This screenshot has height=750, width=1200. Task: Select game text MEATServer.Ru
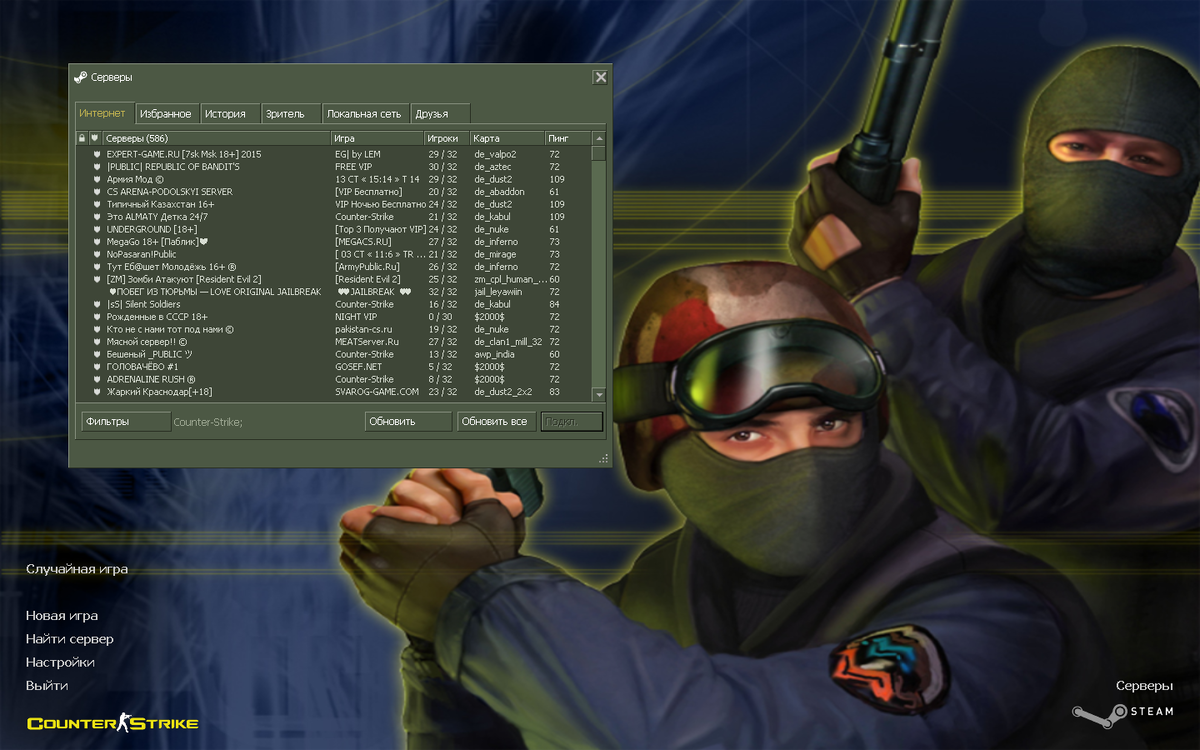click(366, 342)
